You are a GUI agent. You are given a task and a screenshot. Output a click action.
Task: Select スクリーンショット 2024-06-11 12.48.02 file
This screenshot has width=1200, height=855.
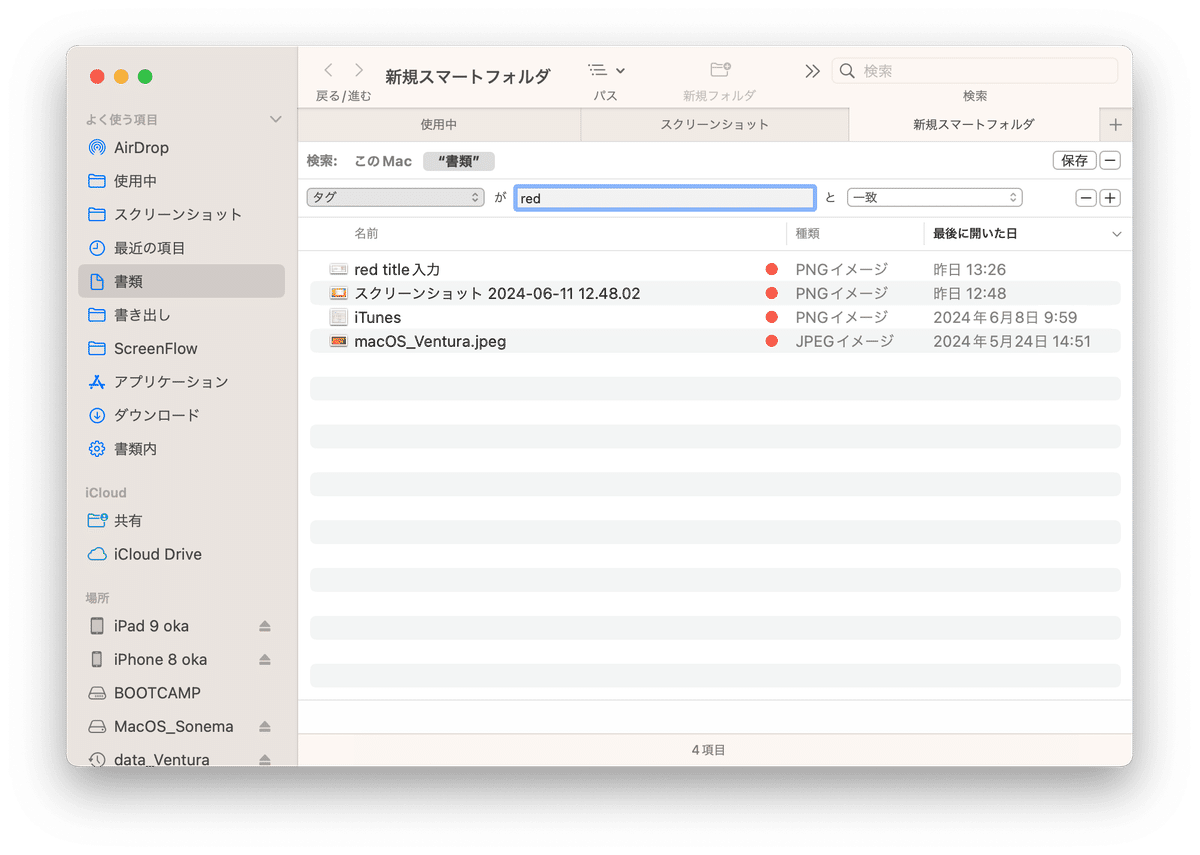point(497,294)
